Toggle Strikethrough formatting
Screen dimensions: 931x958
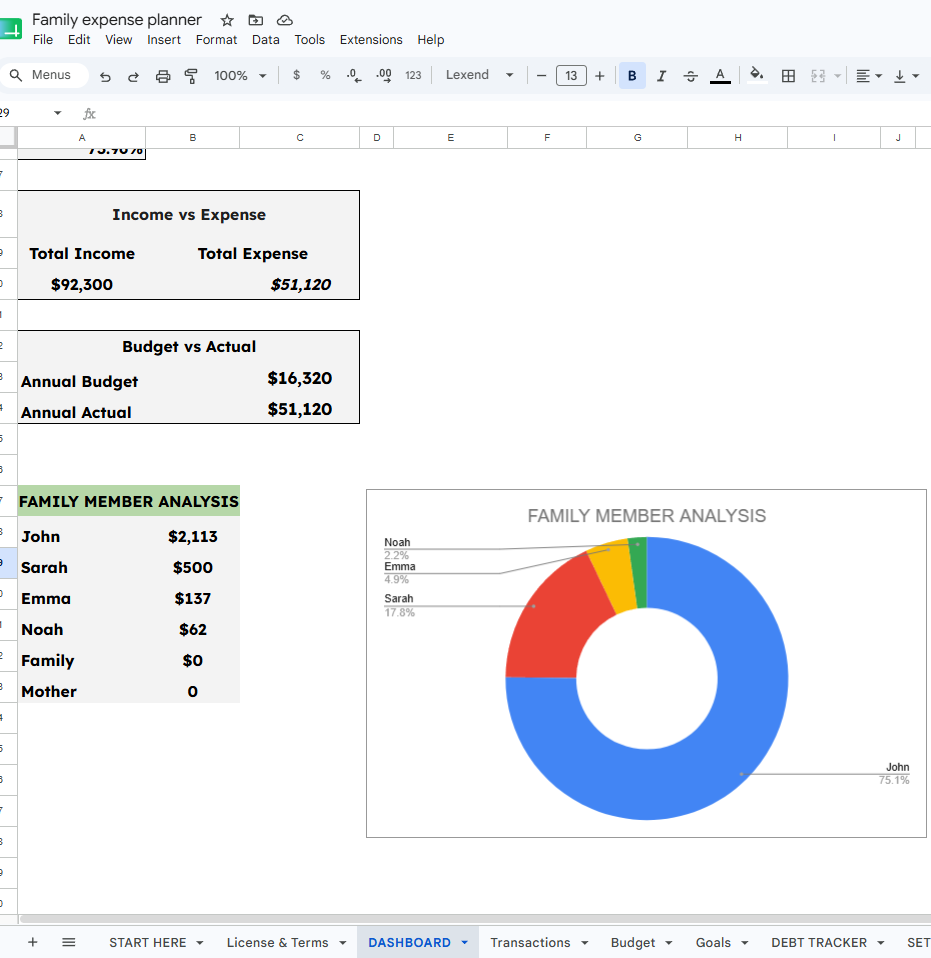691,76
